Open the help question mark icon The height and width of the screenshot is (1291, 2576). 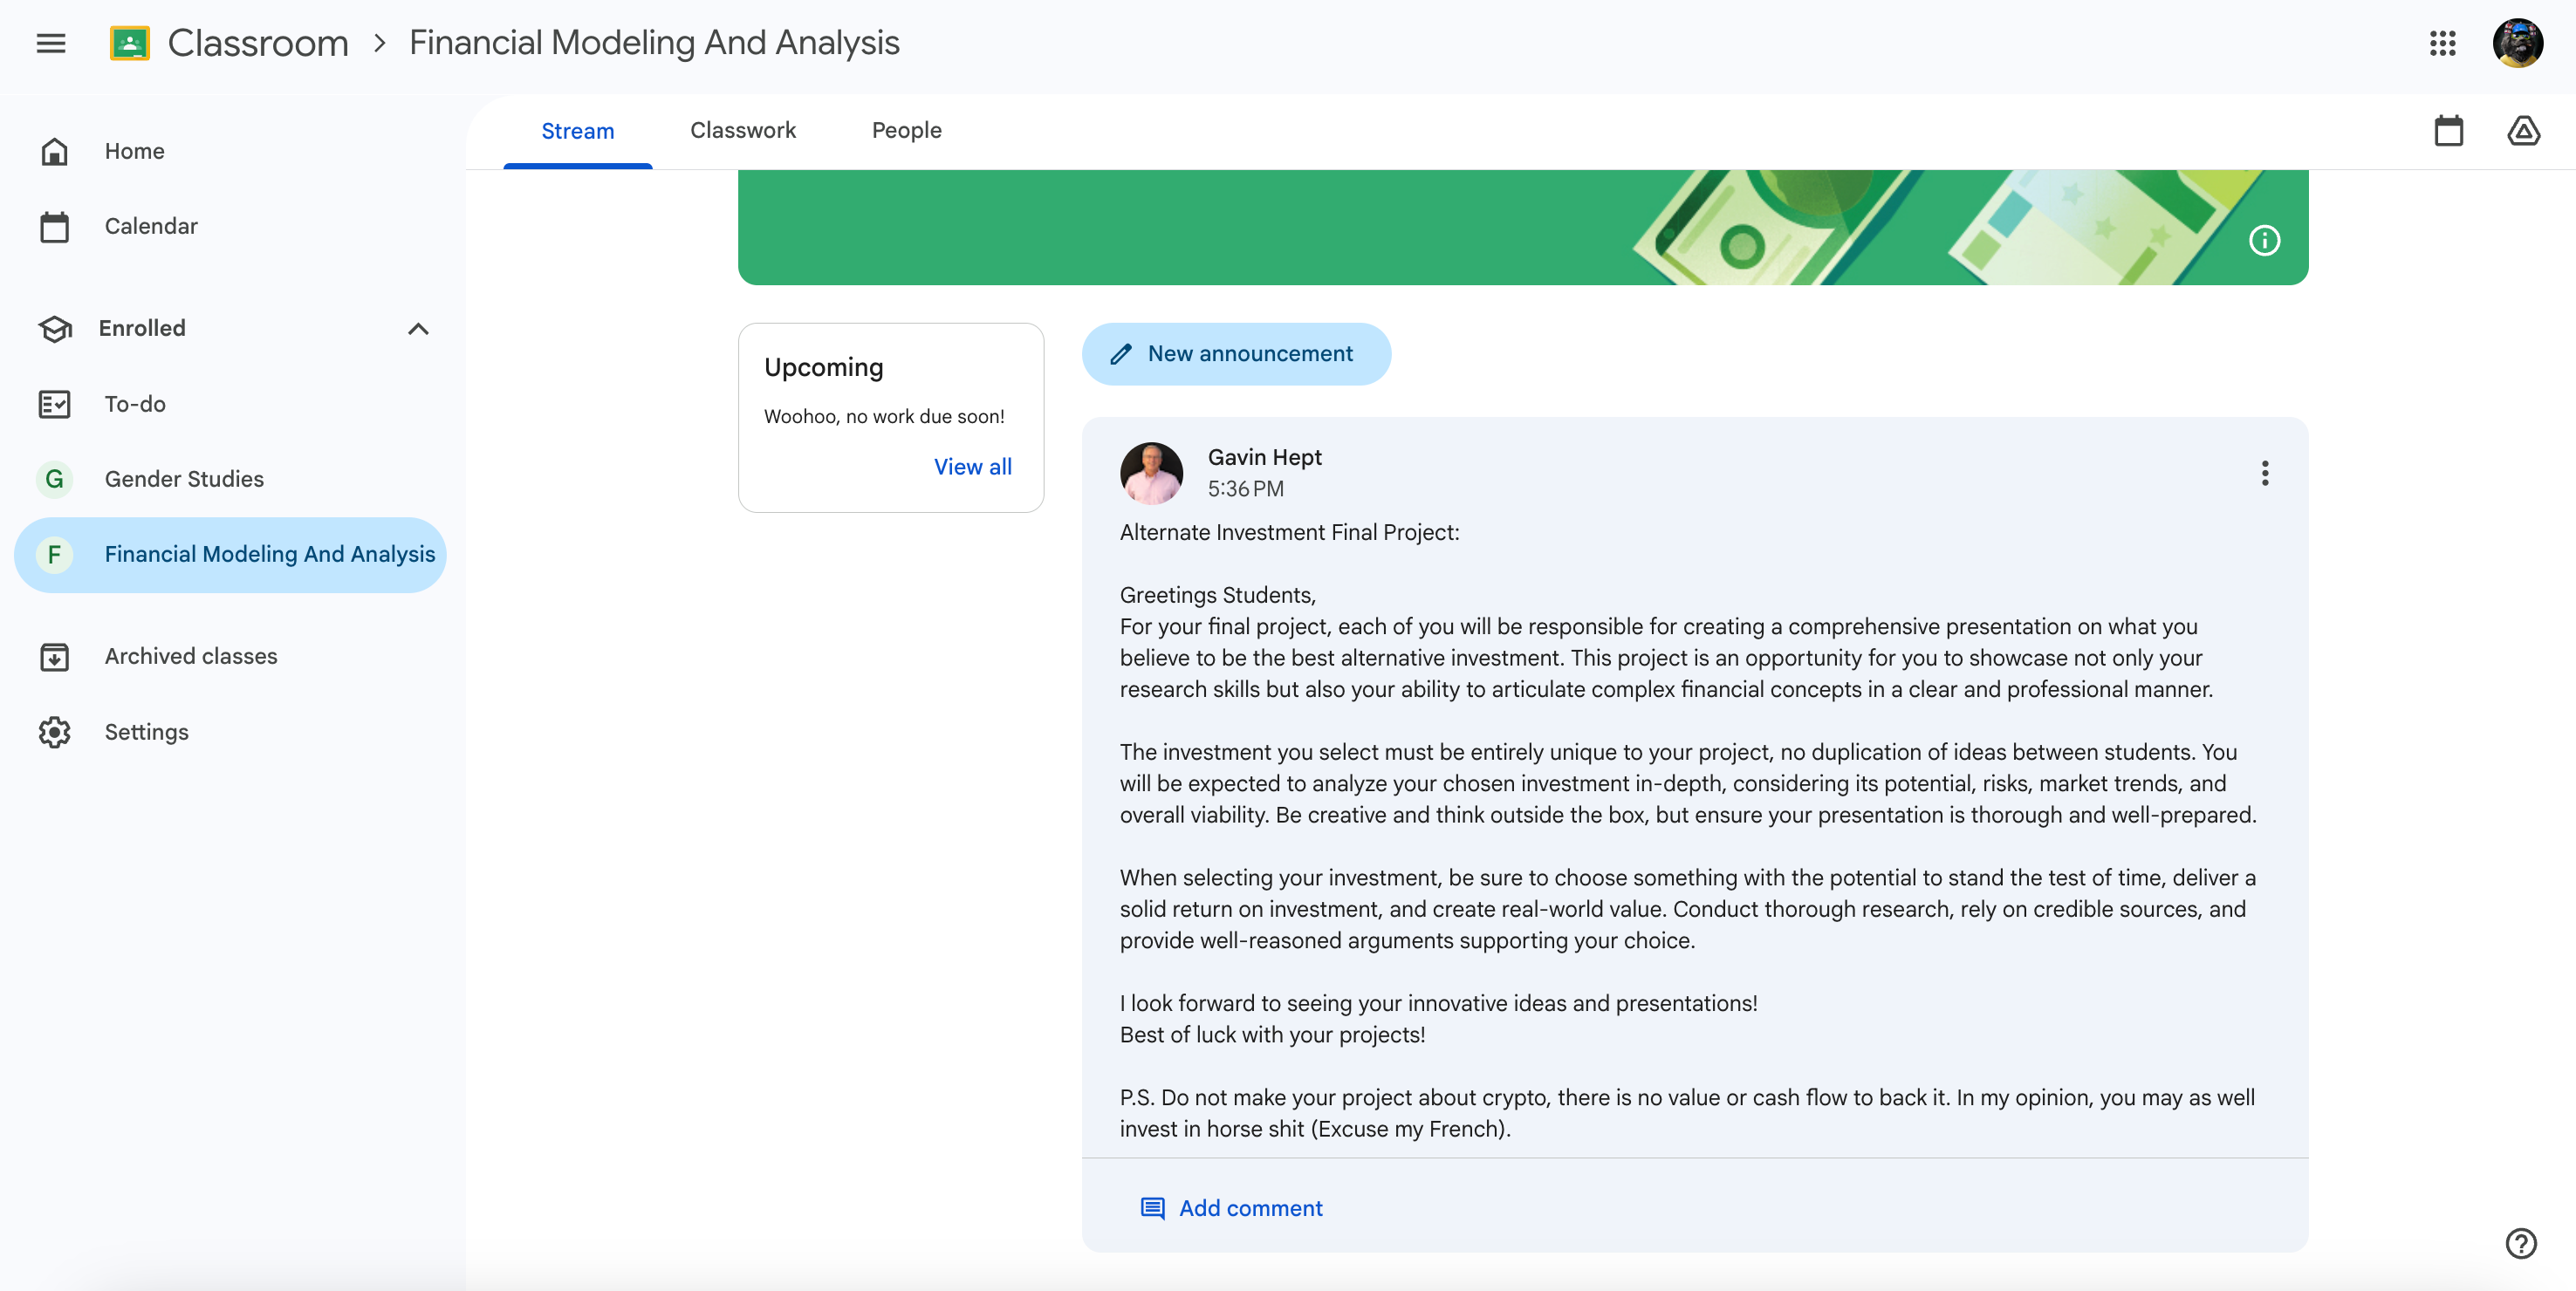point(2520,1243)
